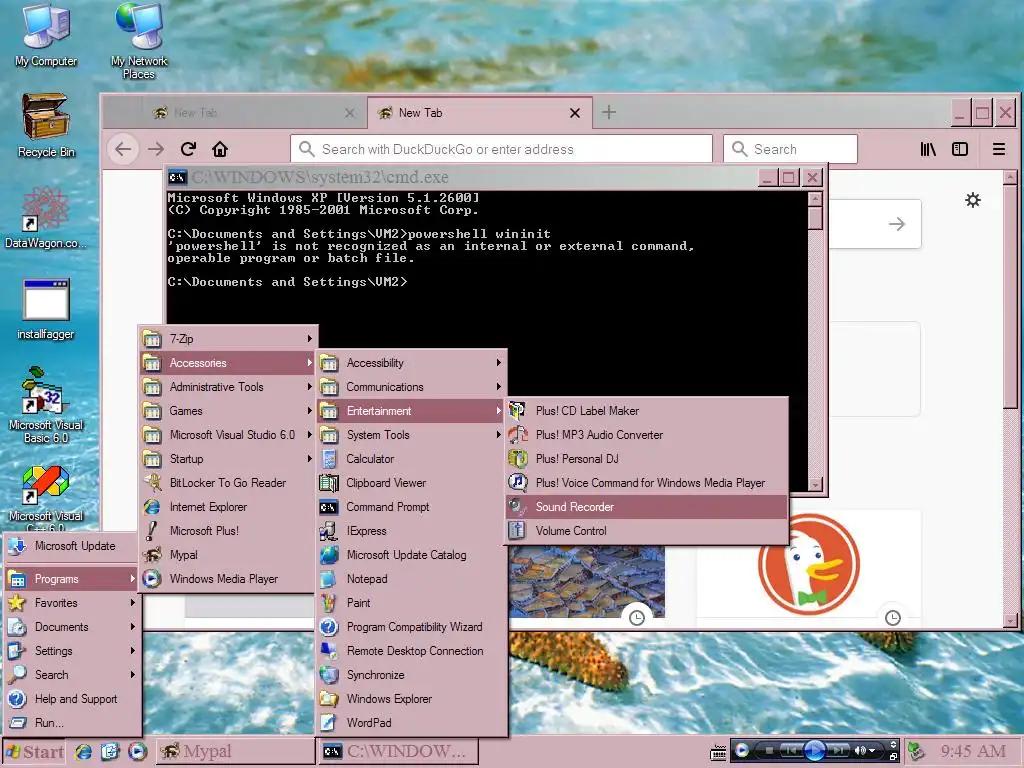
Task: Open the Settings submenu in Start
Action: coord(72,651)
